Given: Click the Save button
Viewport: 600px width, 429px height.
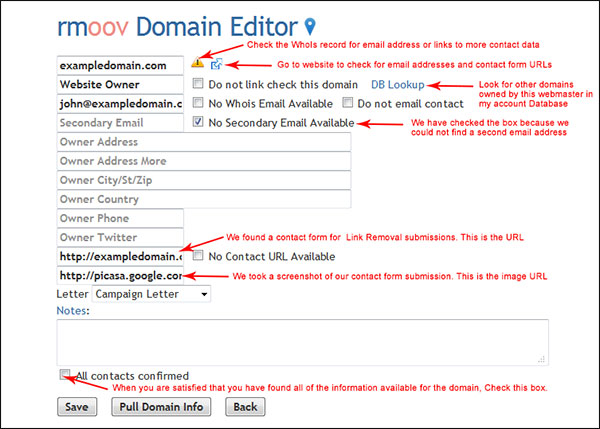Looking at the screenshot, I should point(77,407).
